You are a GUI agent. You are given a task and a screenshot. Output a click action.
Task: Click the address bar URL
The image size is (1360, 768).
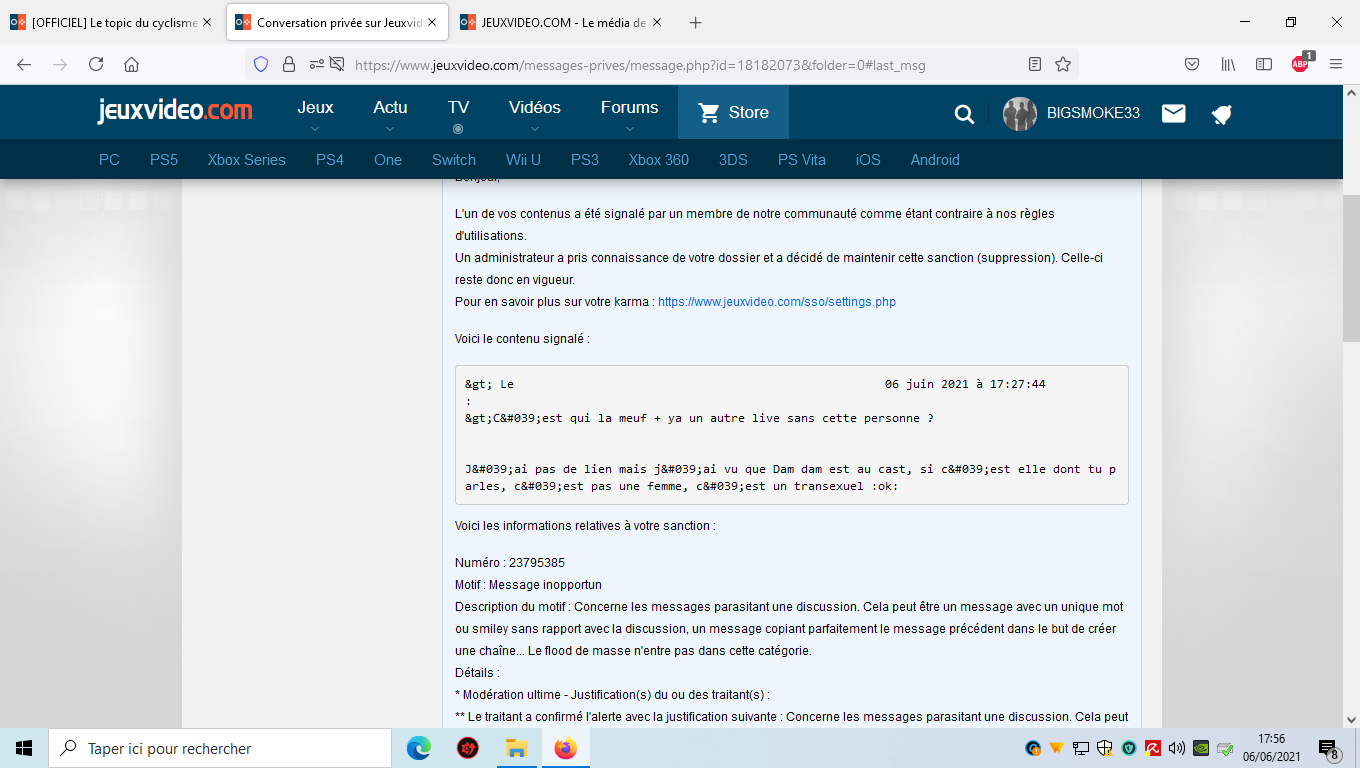(x=640, y=65)
